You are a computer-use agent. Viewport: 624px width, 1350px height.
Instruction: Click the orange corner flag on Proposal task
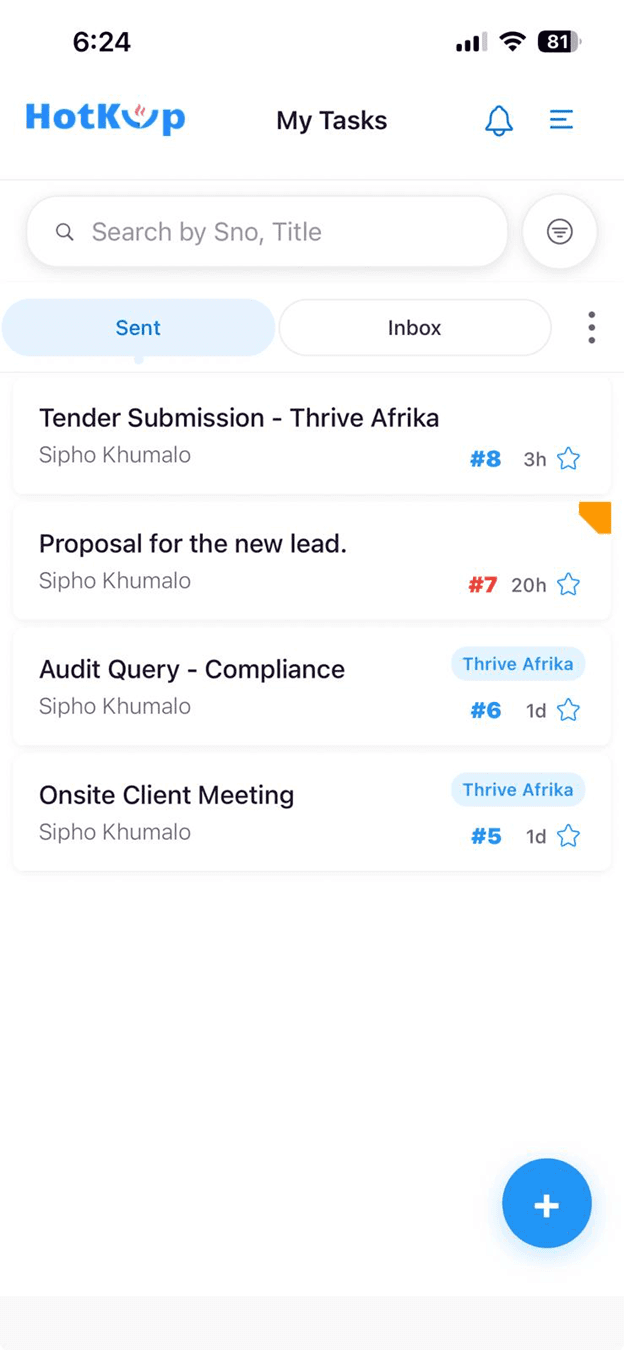click(x=596, y=517)
